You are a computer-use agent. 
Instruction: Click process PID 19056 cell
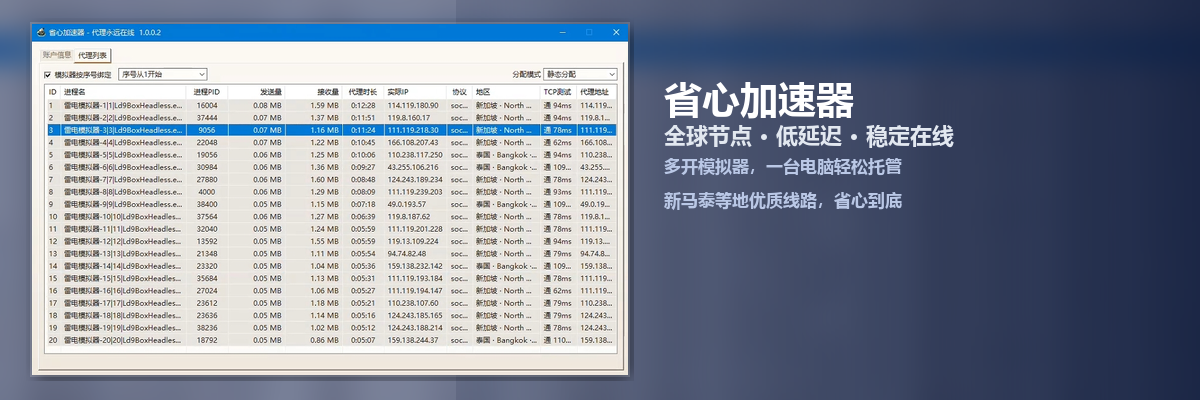pos(207,155)
